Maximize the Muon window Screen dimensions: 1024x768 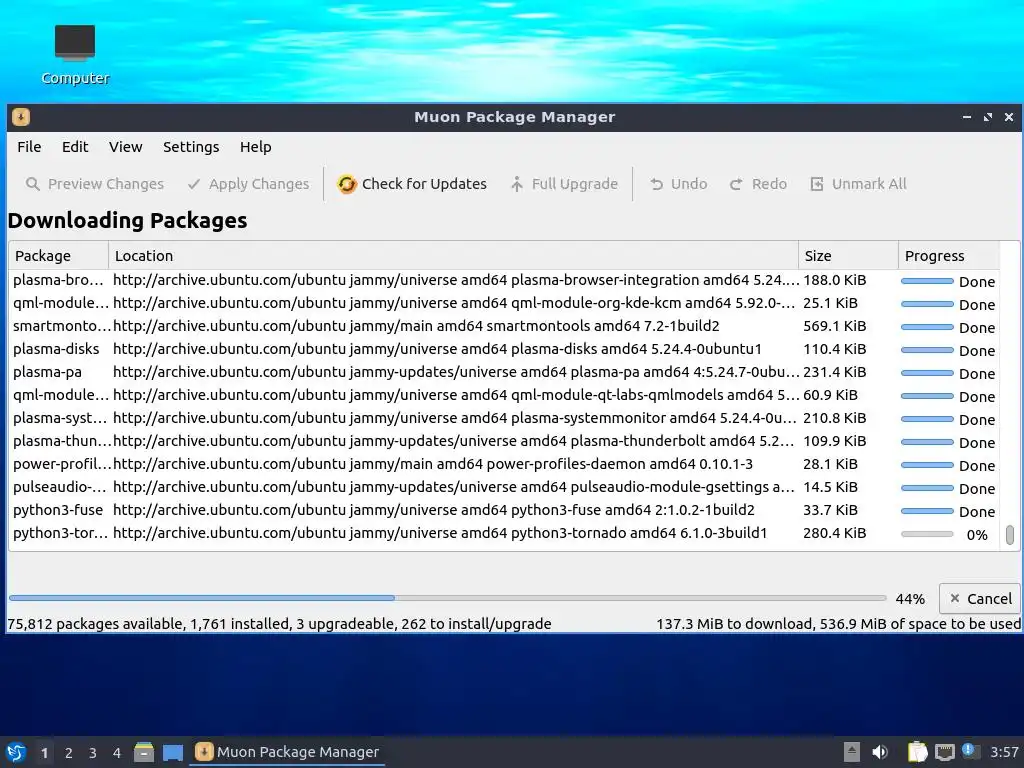[987, 117]
